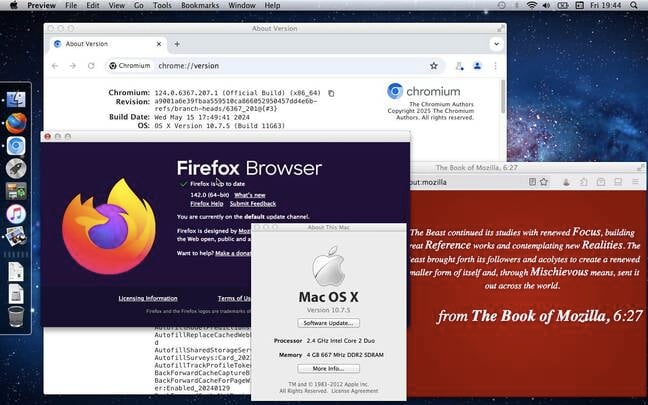Click 'Wed May 15 17:49:41 2024' build date
Viewport: 648px width, 405px height.
202,117
